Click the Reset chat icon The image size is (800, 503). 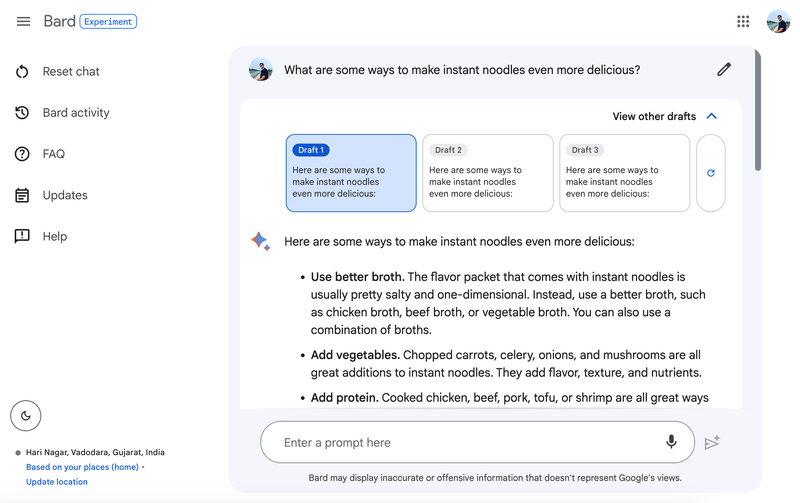[22, 71]
